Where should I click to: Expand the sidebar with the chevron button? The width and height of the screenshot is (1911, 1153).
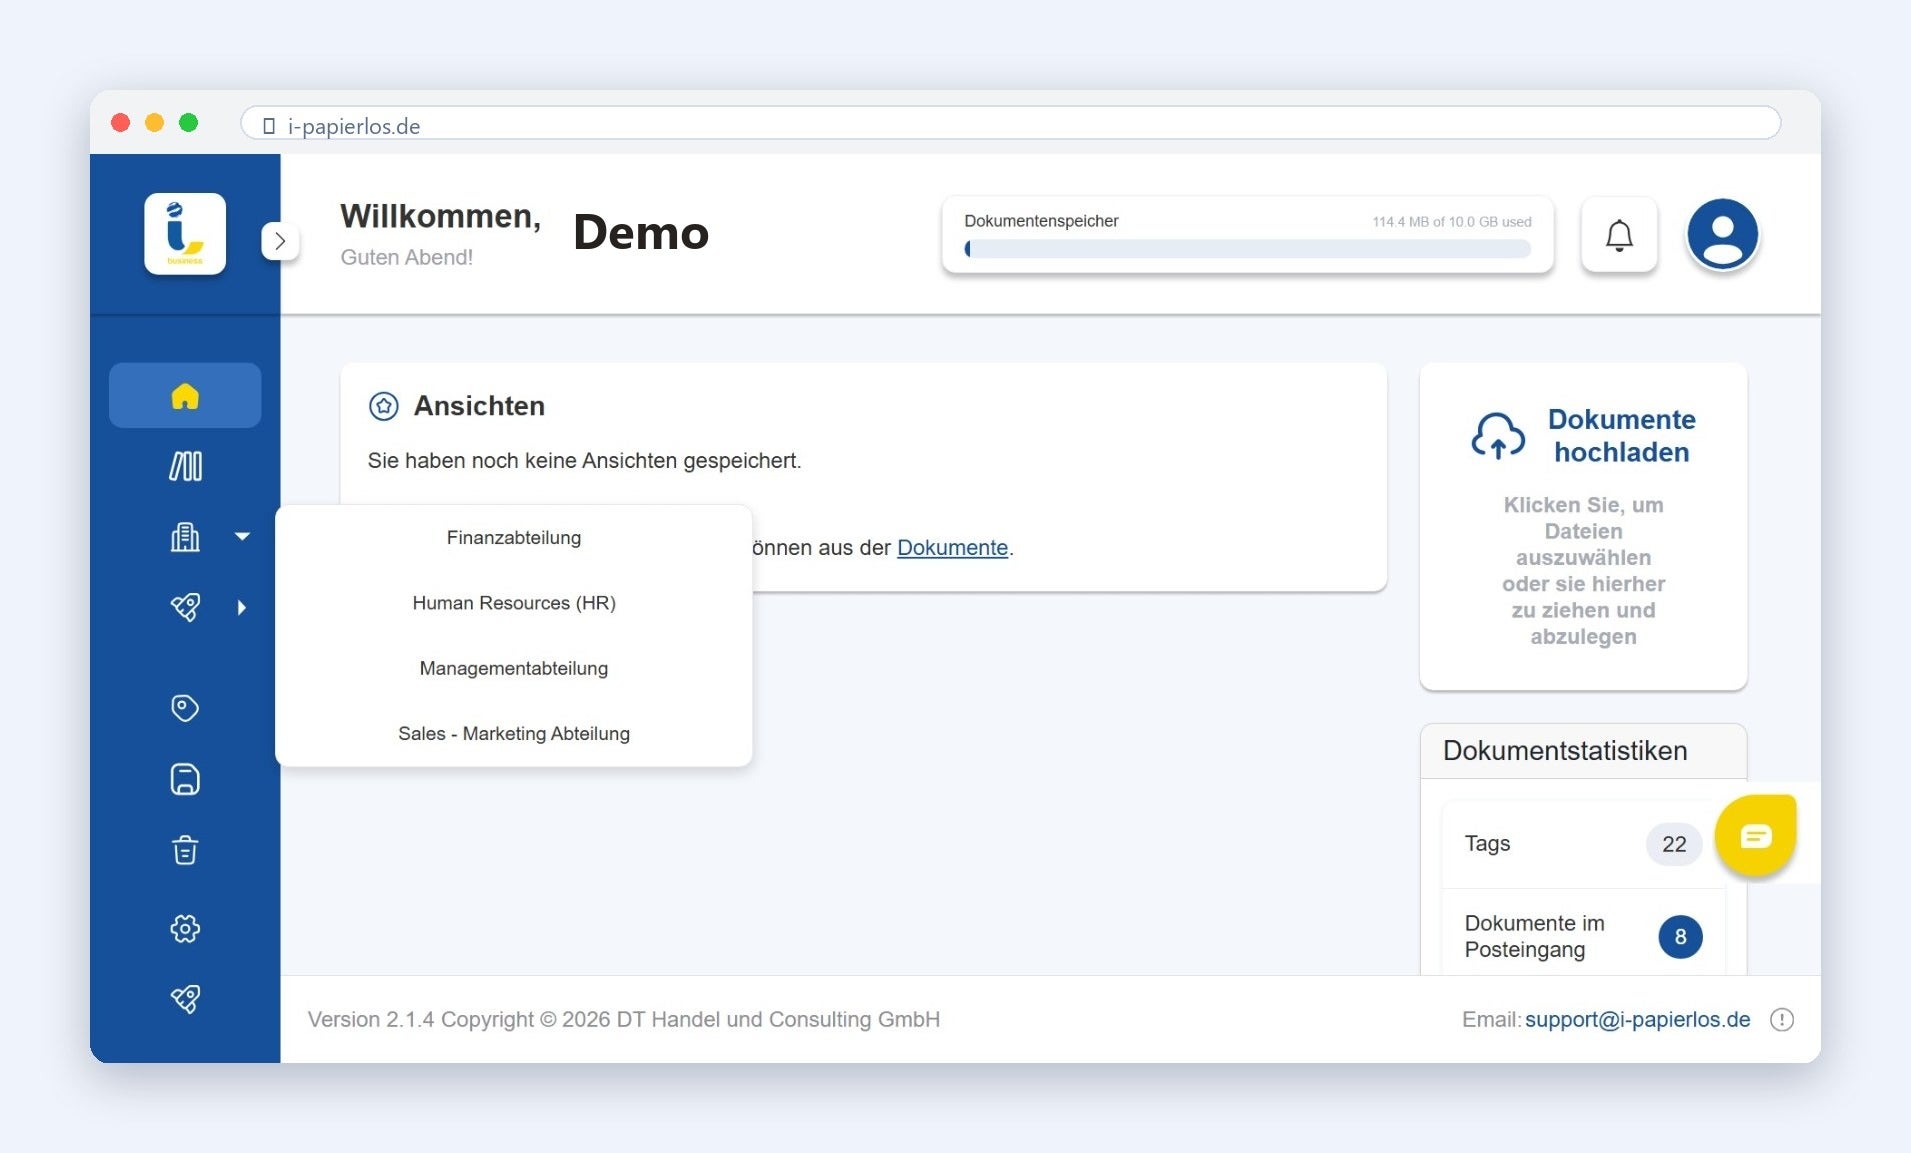[280, 241]
